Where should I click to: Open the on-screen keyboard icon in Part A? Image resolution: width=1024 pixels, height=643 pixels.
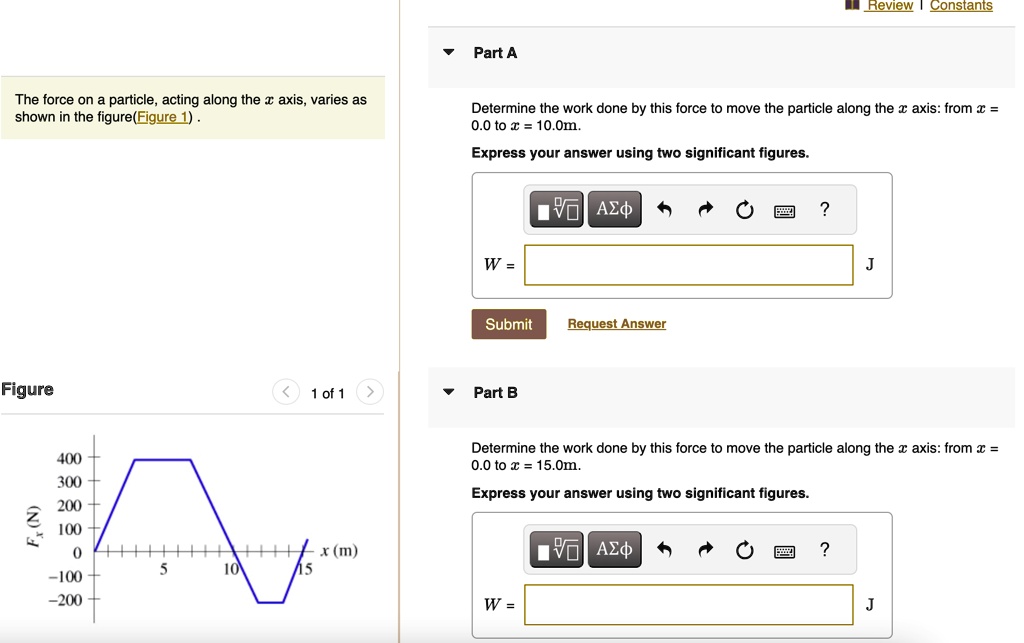click(784, 210)
